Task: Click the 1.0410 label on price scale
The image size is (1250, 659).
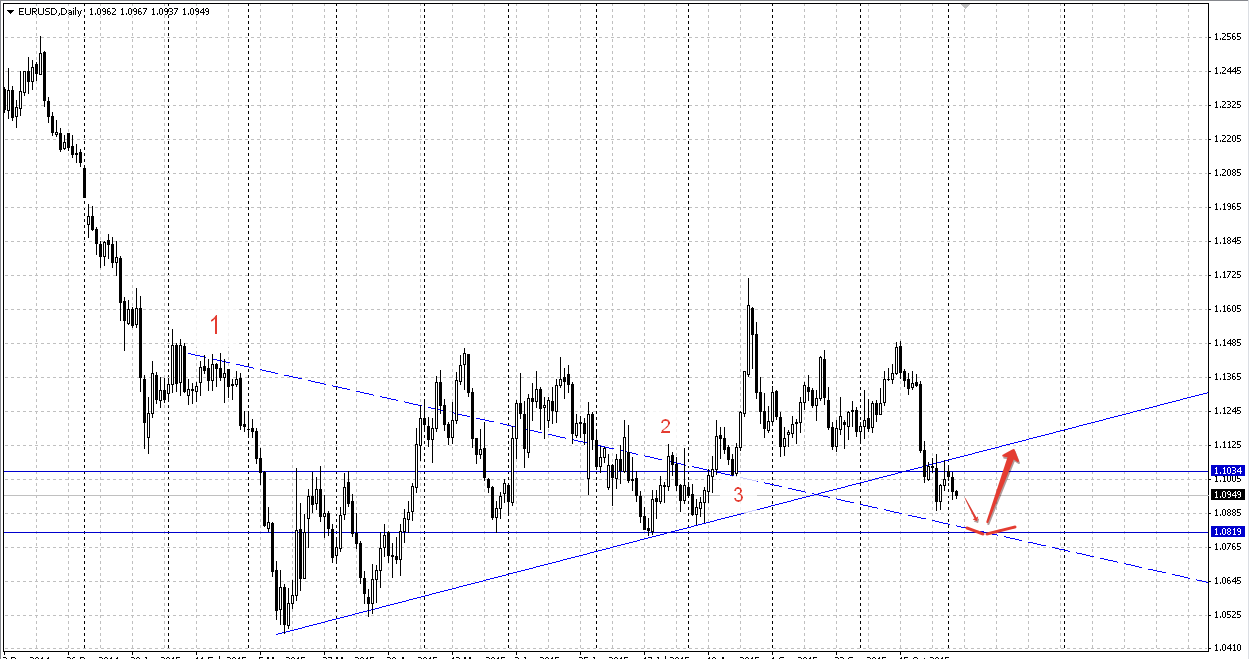Action: 1226,649
